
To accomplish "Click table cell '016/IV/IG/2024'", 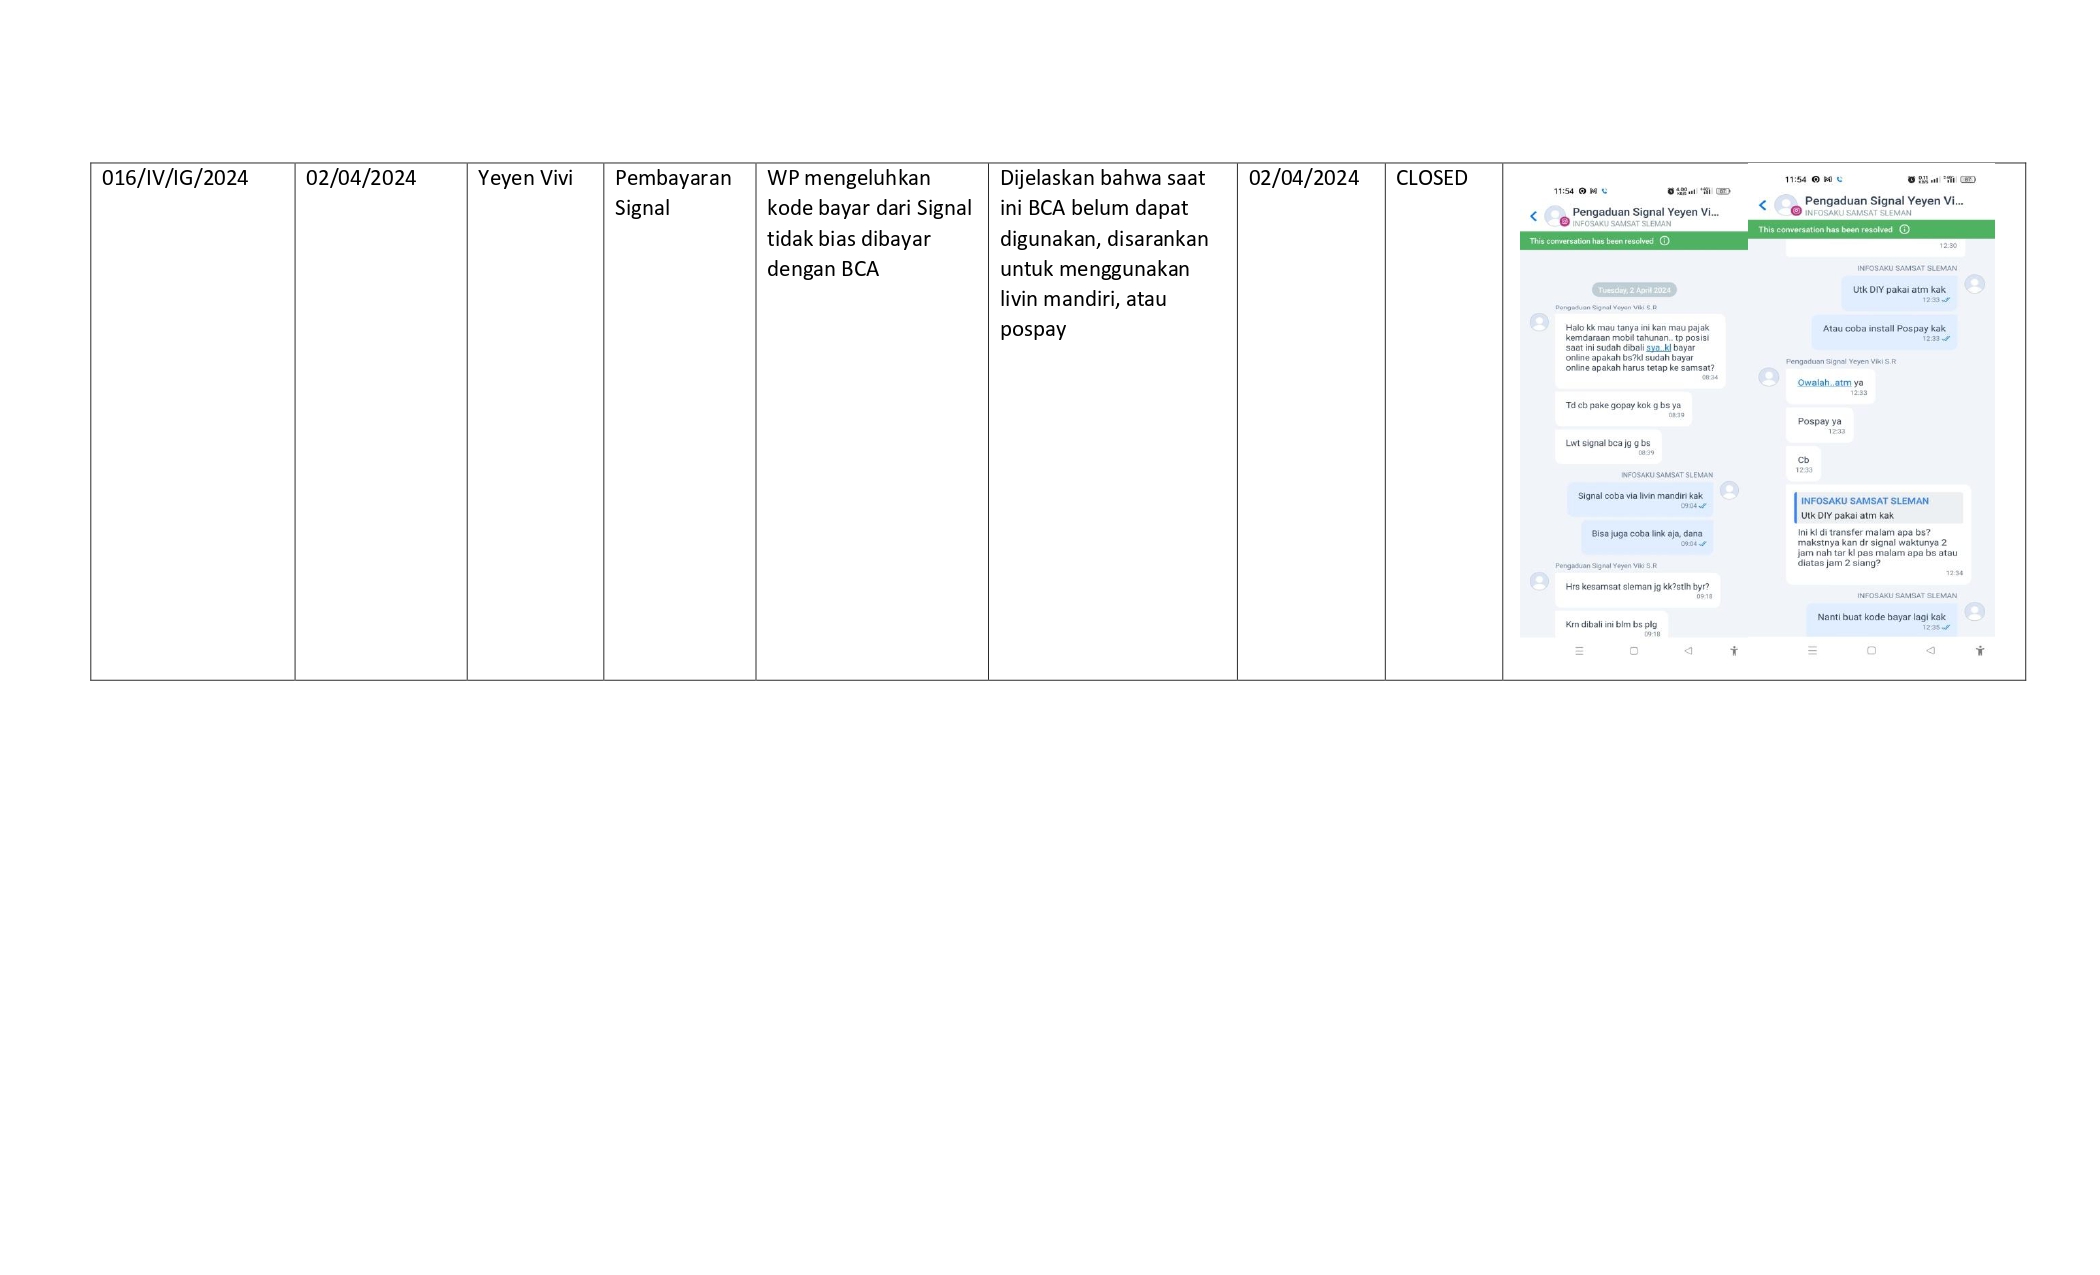I will pos(193,421).
